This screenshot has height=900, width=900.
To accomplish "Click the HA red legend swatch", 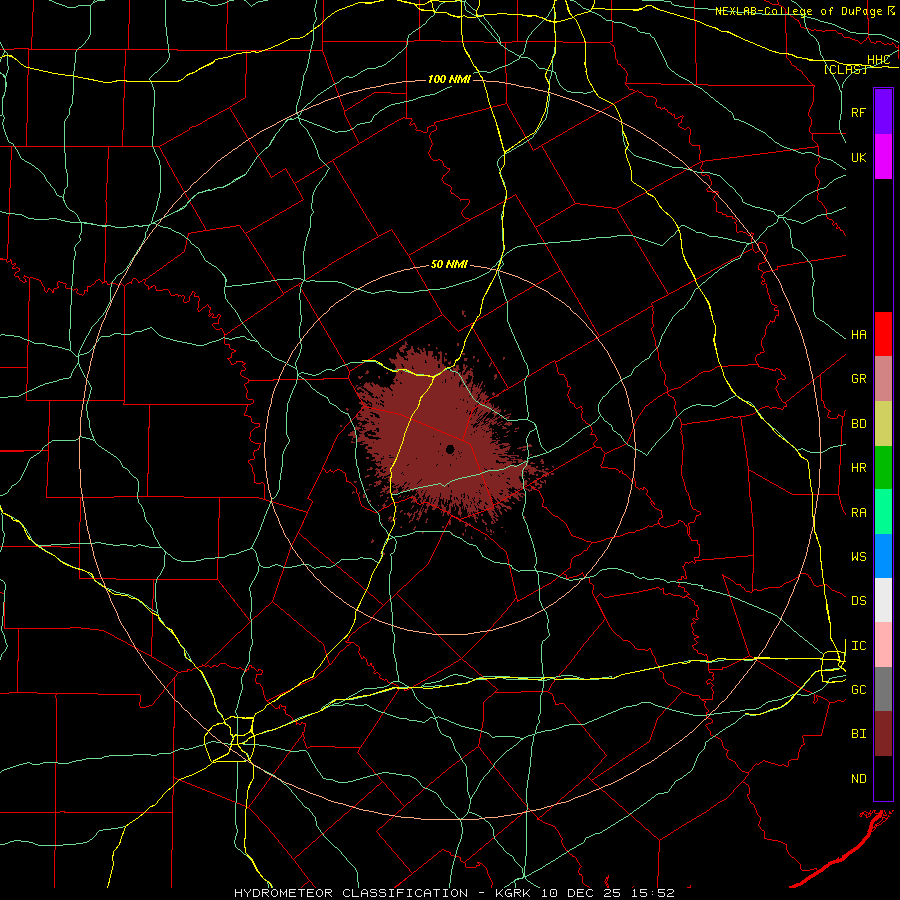I will (x=883, y=334).
